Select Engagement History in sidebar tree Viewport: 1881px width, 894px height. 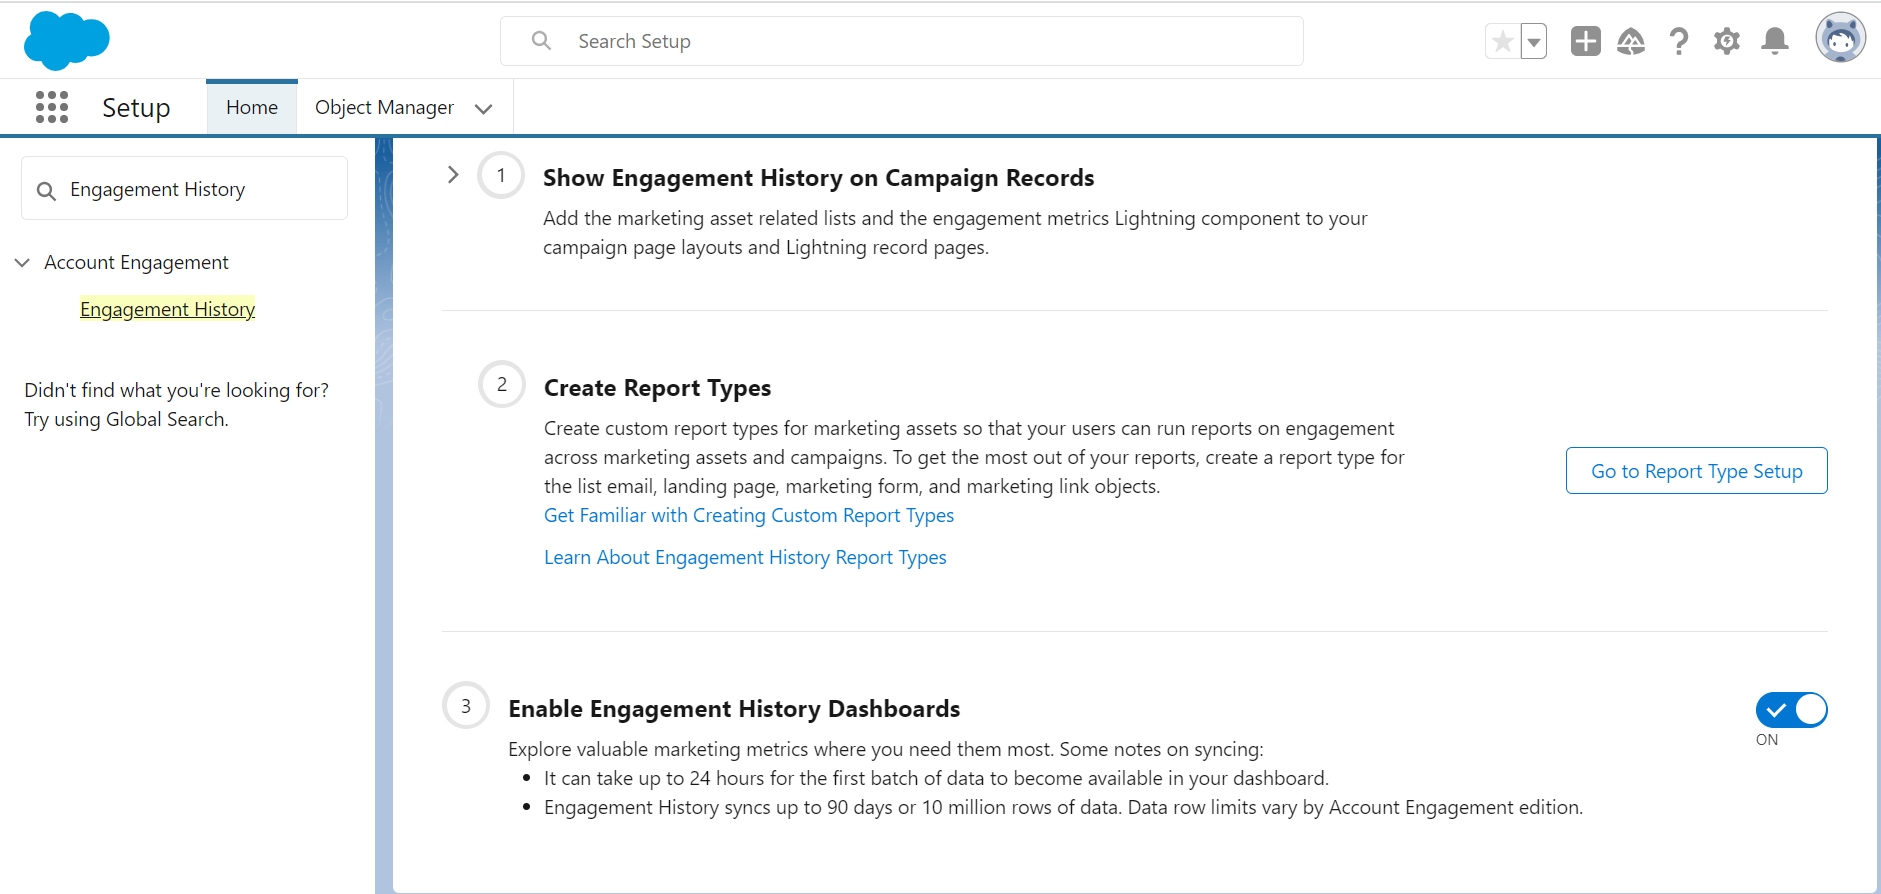click(168, 309)
